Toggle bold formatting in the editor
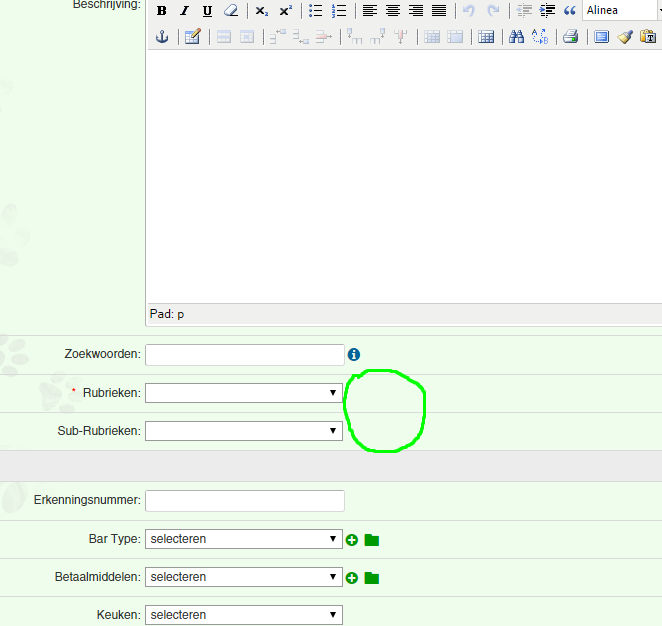This screenshot has height=626, width=662. point(161,11)
